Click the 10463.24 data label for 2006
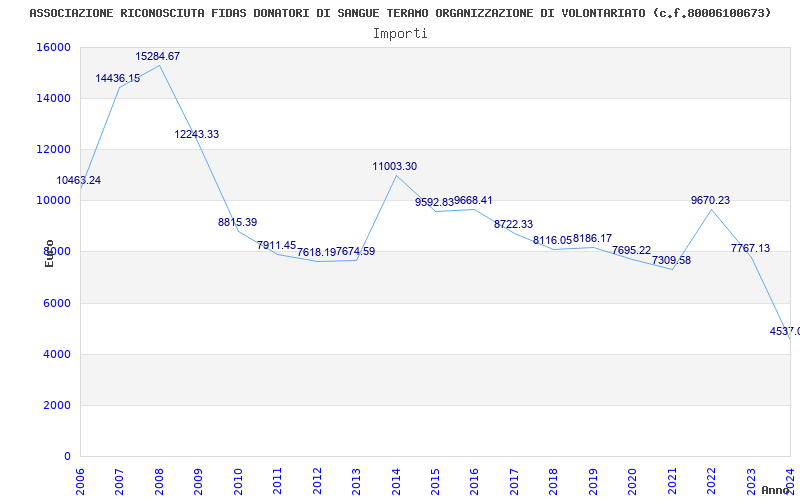 tap(79, 180)
